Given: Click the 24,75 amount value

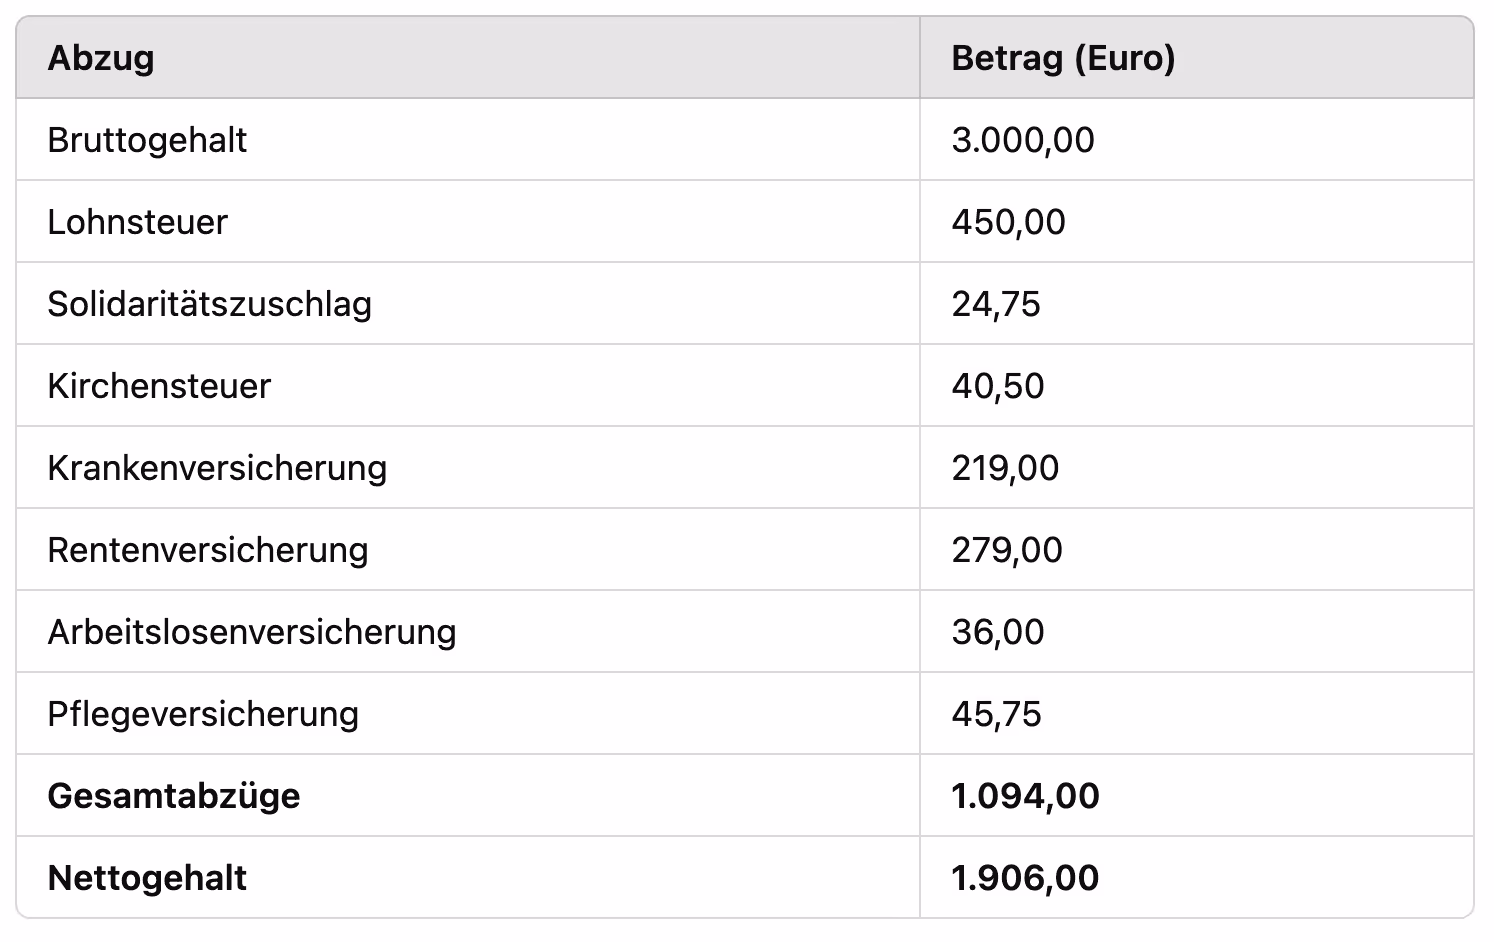Looking at the screenshot, I should 996,304.
